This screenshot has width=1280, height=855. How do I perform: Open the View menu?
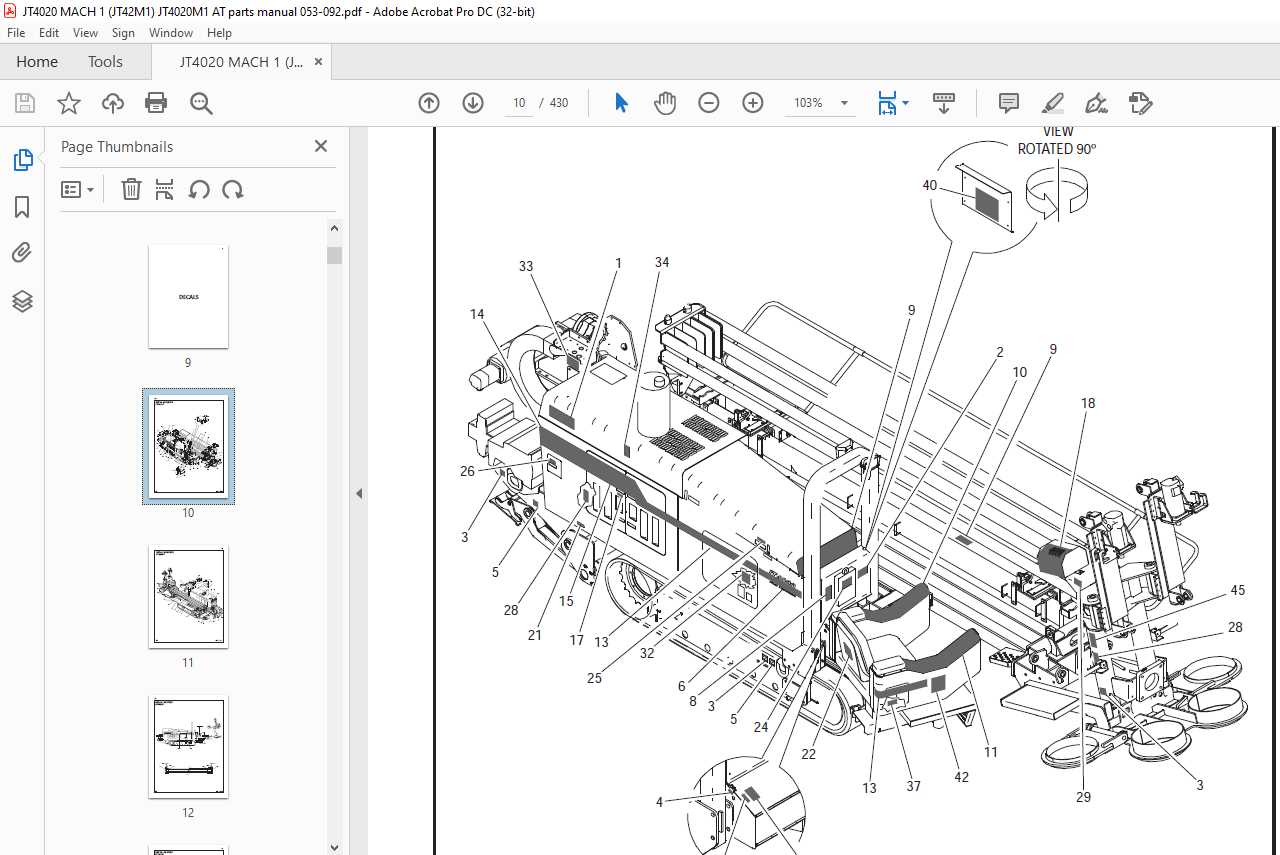coord(85,33)
